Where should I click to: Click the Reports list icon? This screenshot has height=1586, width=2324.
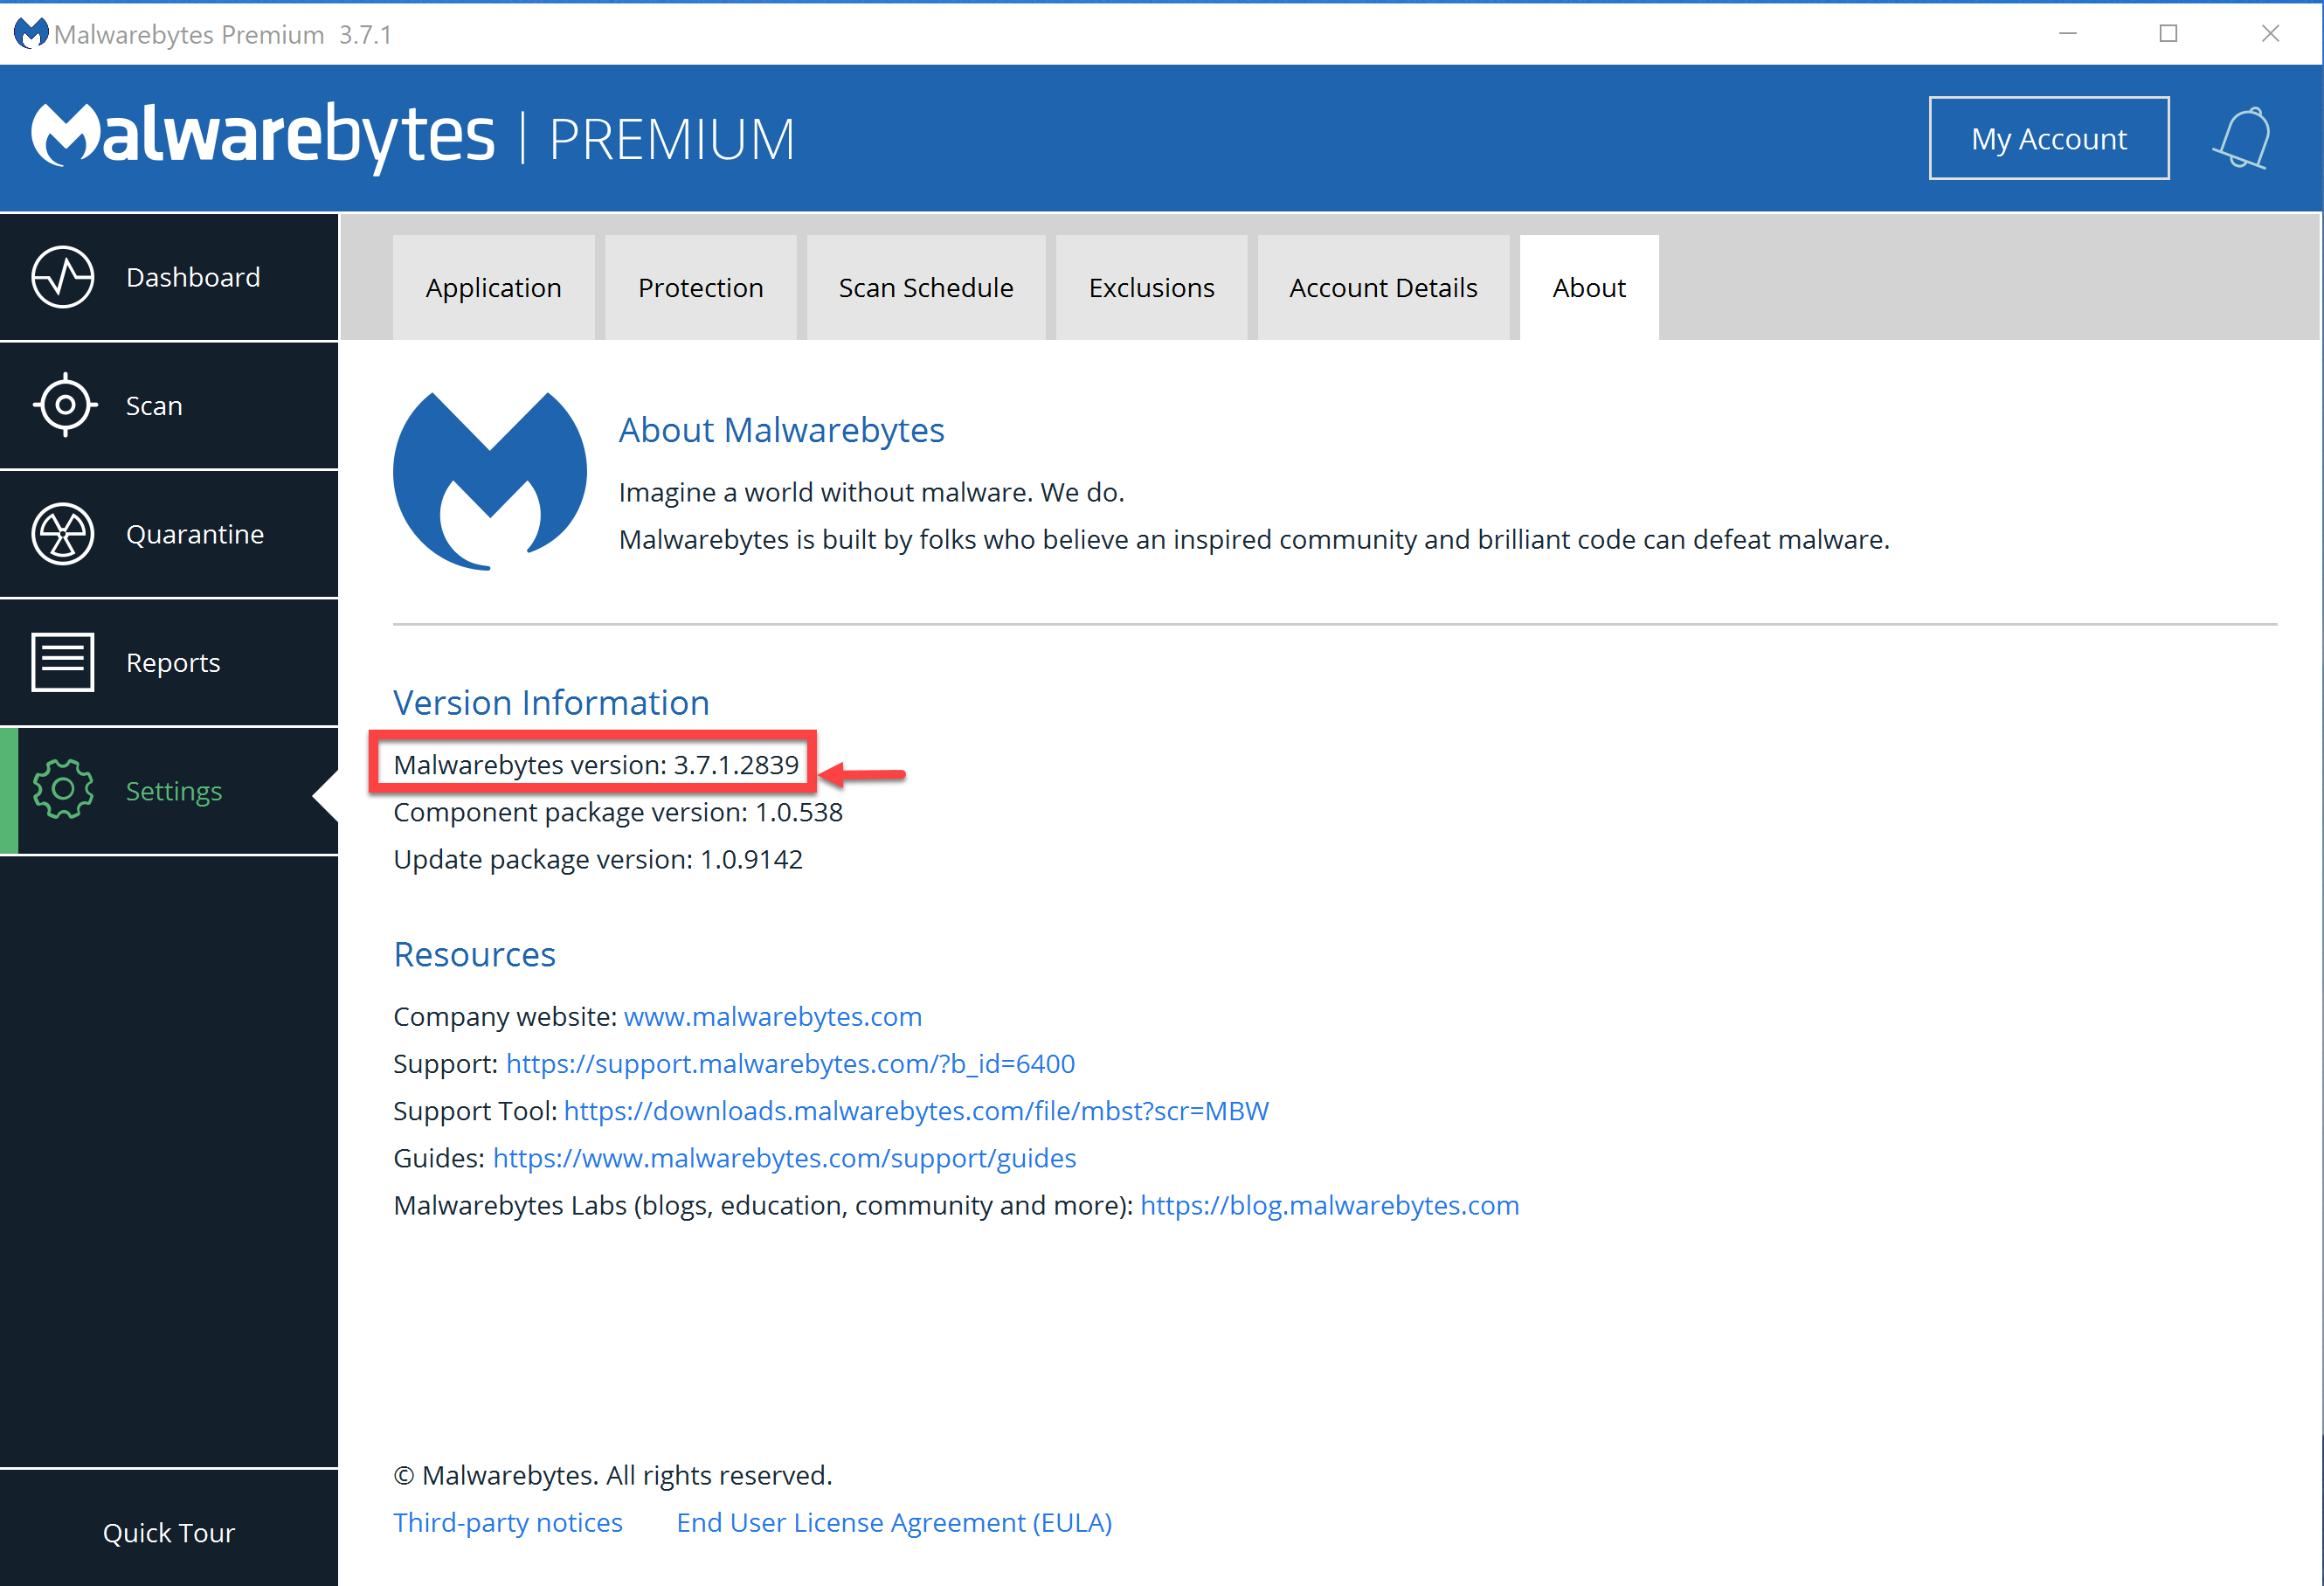[63, 662]
